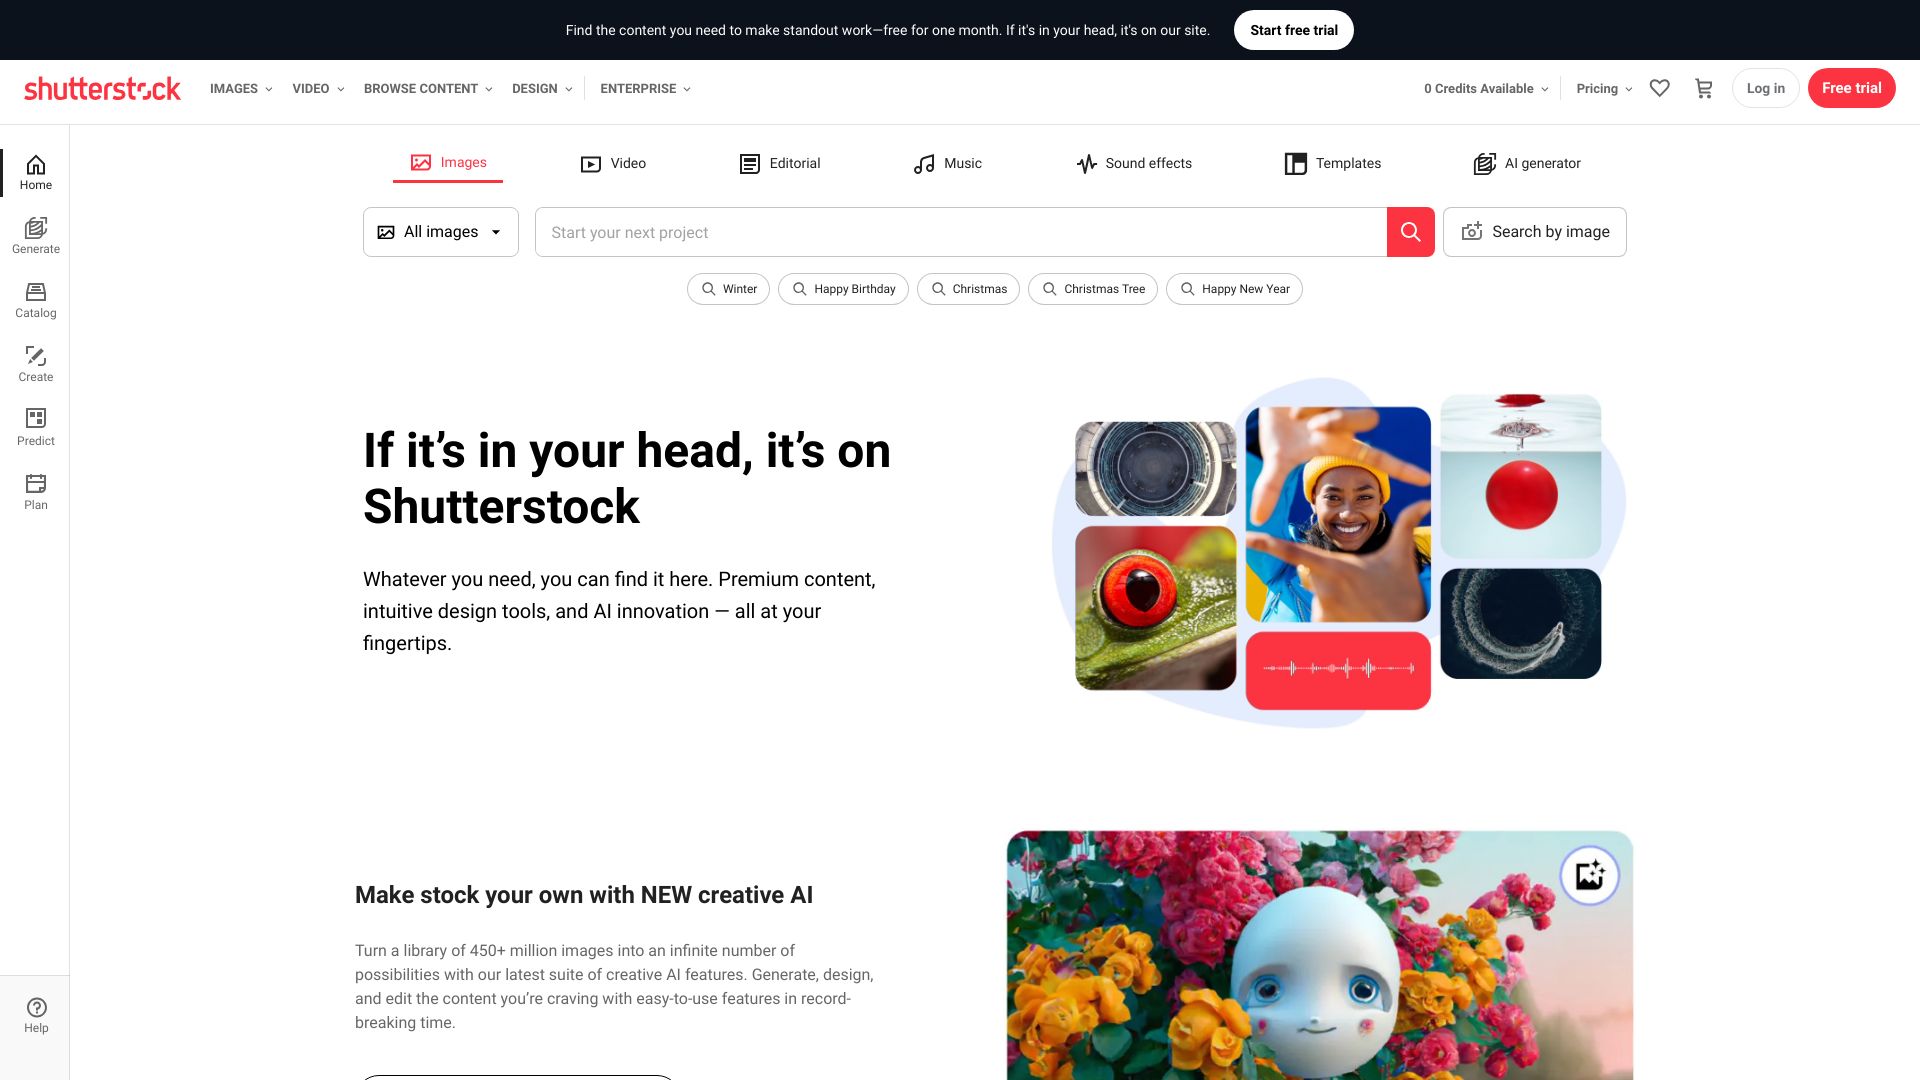Click the Help sidebar icon
Image resolution: width=1920 pixels, height=1080 pixels.
pos(36,1015)
